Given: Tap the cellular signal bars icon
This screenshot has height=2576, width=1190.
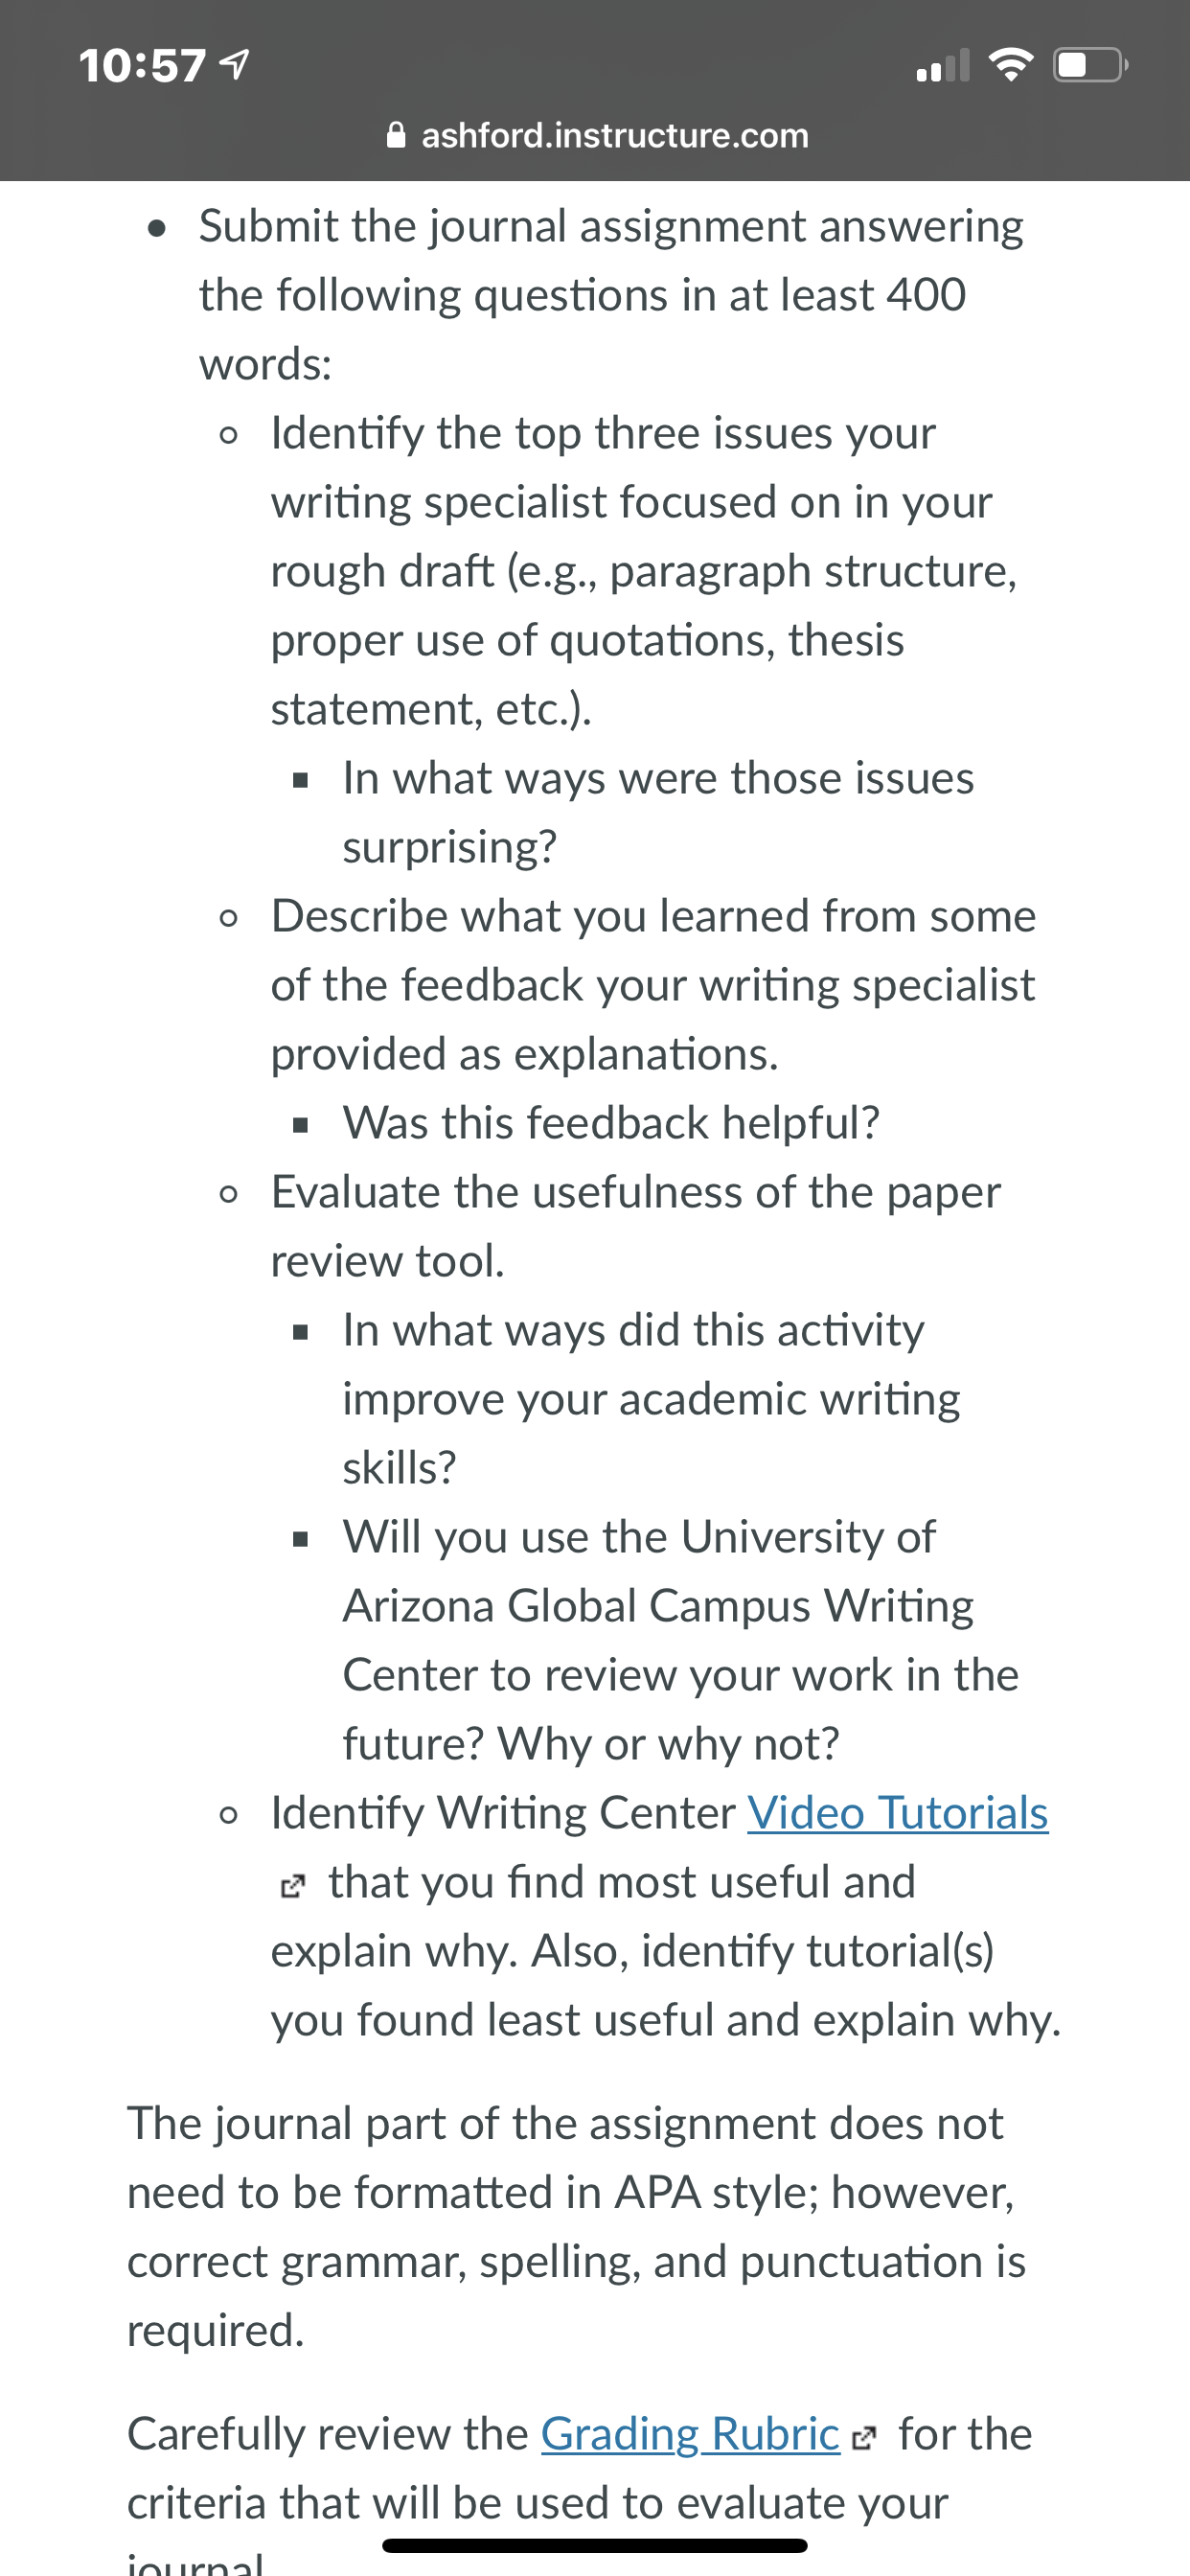Looking at the screenshot, I should (x=943, y=65).
